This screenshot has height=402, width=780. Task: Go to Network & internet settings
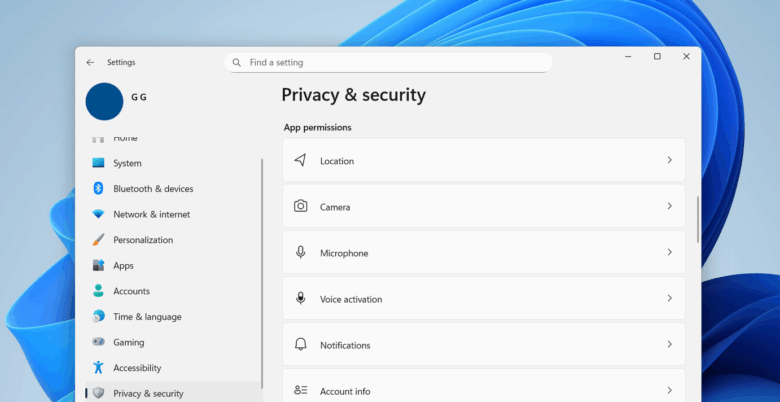(151, 214)
